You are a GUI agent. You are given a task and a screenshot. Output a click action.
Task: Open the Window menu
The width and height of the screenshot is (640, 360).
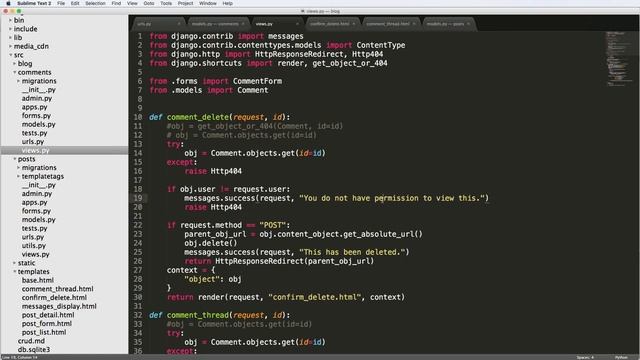(208, 3)
